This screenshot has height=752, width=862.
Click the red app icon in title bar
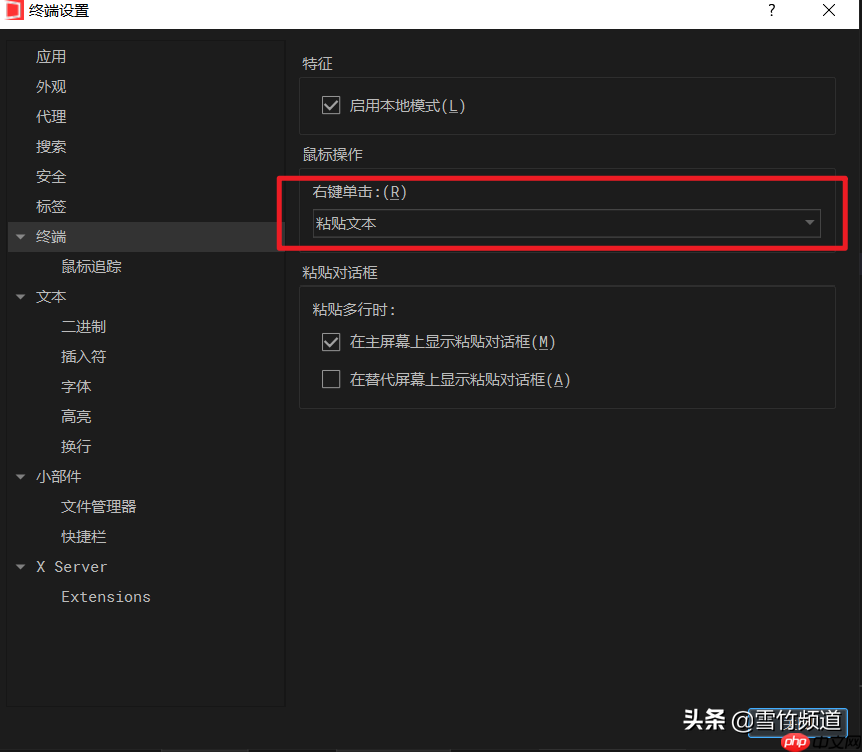click(x=14, y=10)
